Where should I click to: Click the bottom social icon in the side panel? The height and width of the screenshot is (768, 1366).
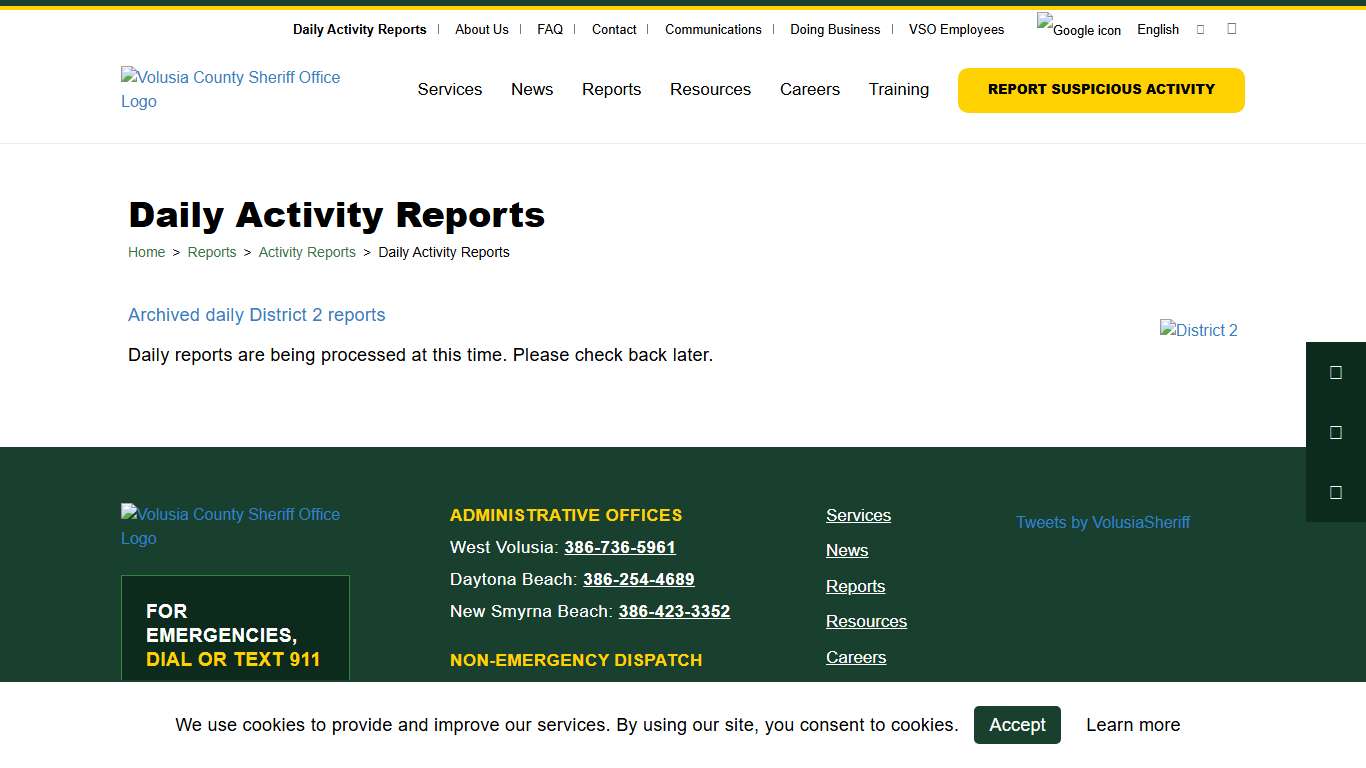(1336, 492)
